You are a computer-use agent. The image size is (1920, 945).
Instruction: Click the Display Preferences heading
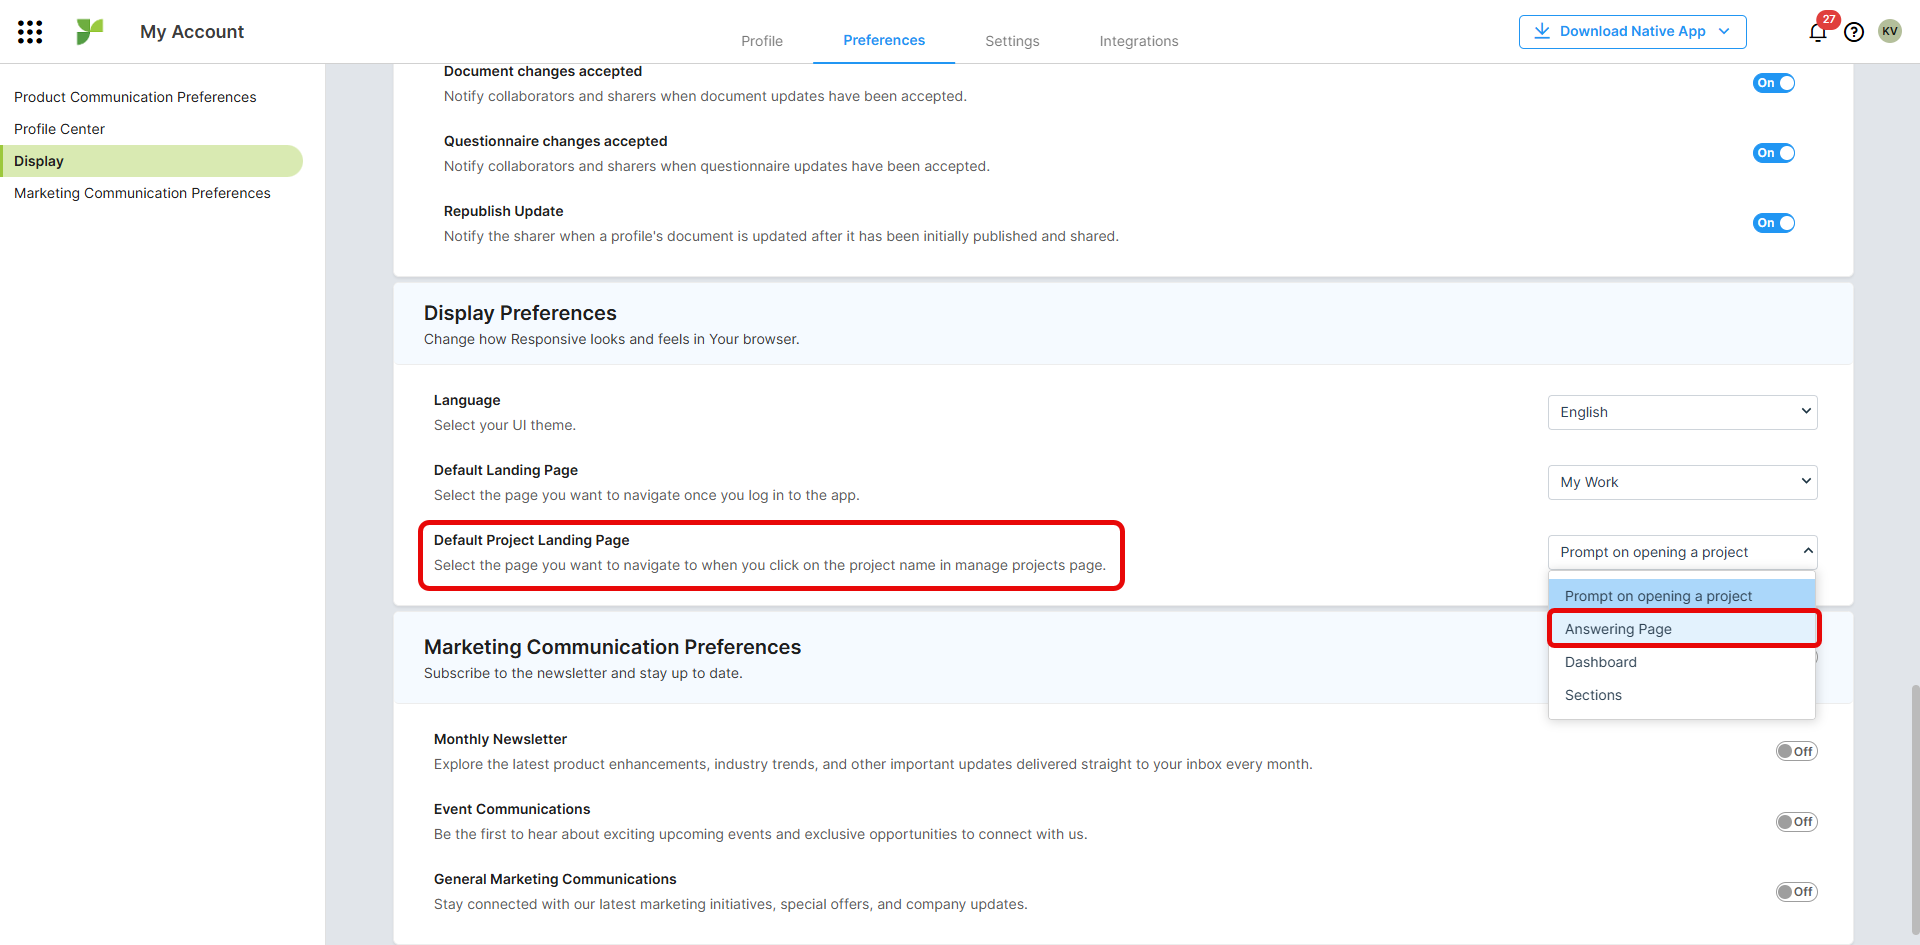pyautogui.click(x=520, y=313)
